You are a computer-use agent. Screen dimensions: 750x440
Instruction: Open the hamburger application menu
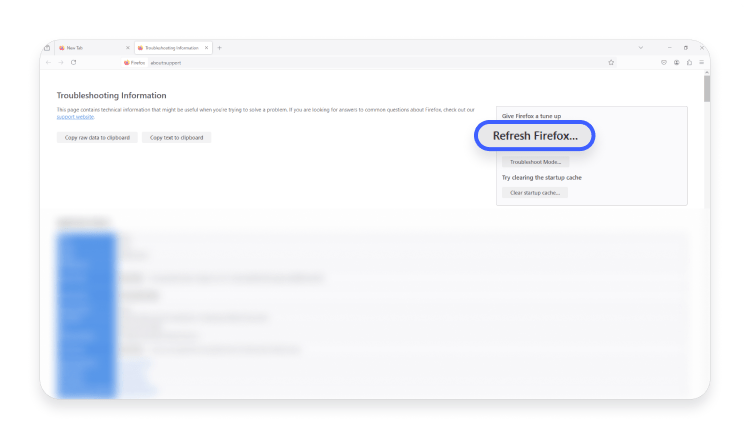click(x=702, y=62)
